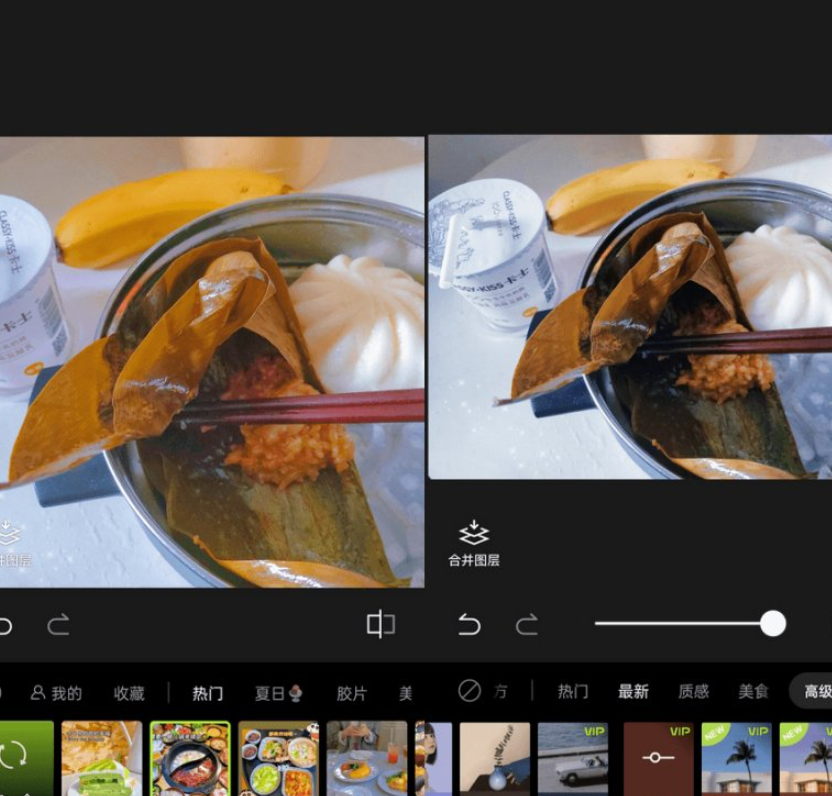The image size is (832, 796).
Task: Pick the multi-dish food tray filter thumbnail
Action: pyautogui.click(x=279, y=758)
